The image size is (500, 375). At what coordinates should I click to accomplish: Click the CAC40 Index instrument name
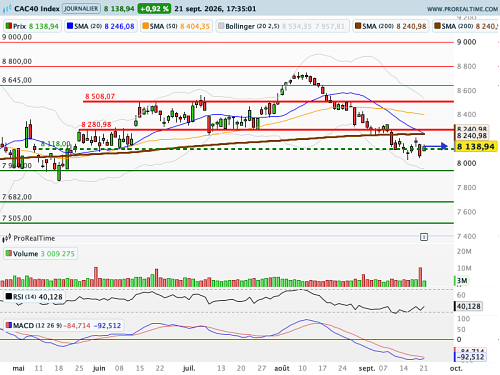[x=37, y=9]
